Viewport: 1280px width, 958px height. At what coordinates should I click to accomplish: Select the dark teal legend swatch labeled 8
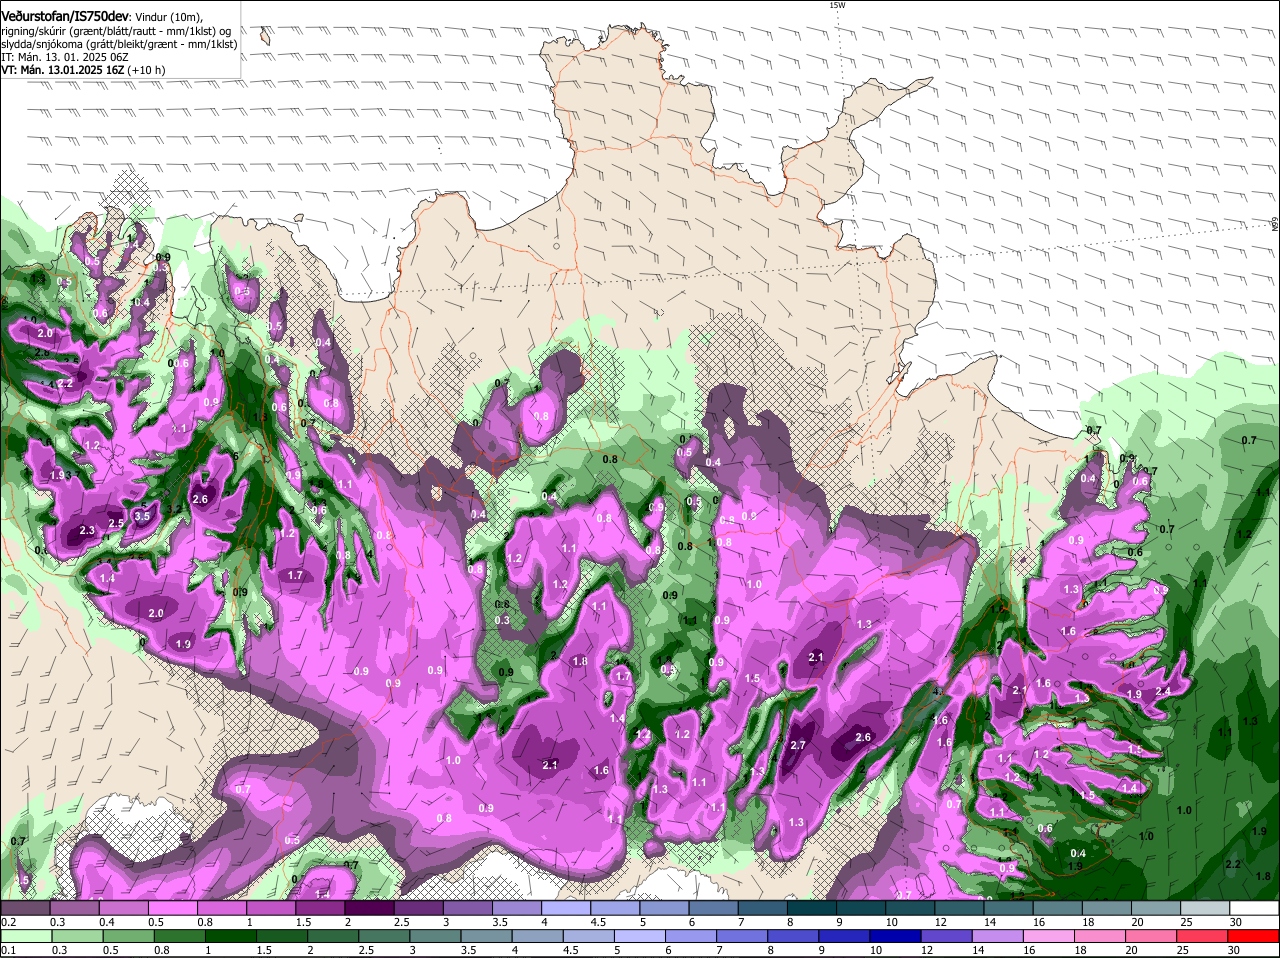point(812,907)
